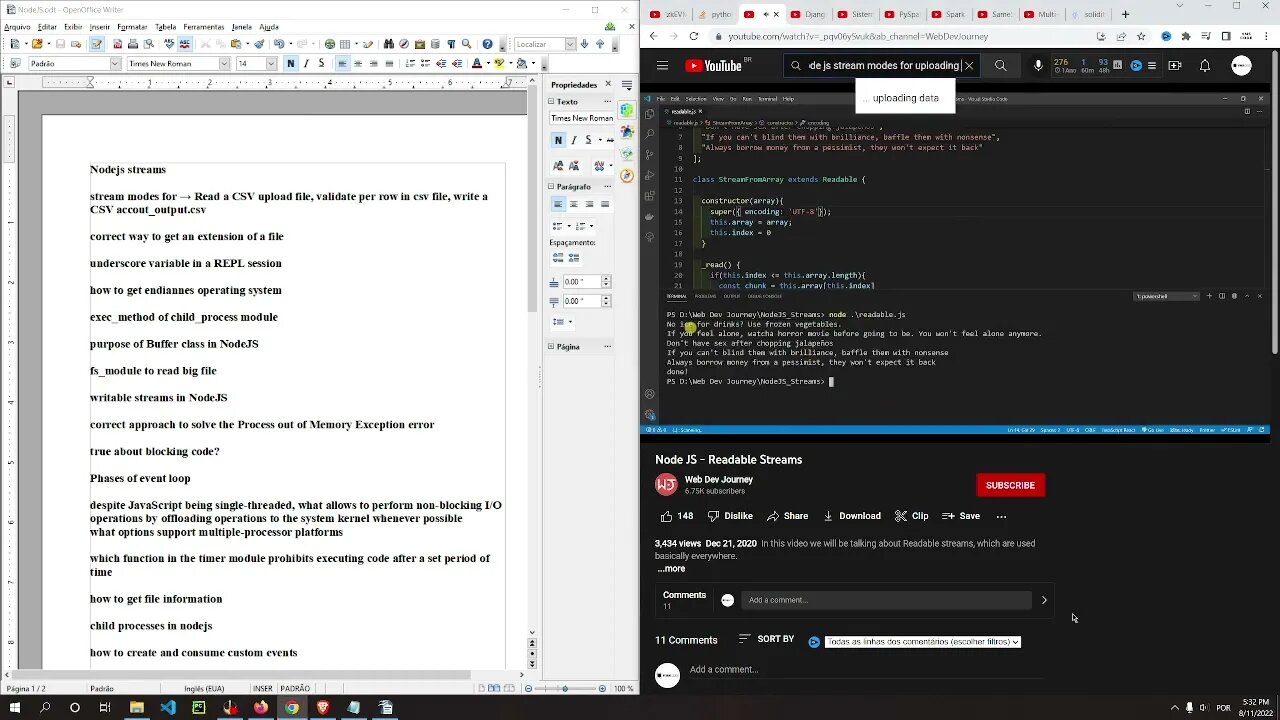Click the Download button under video
This screenshot has height=720, width=1280.
click(x=851, y=516)
